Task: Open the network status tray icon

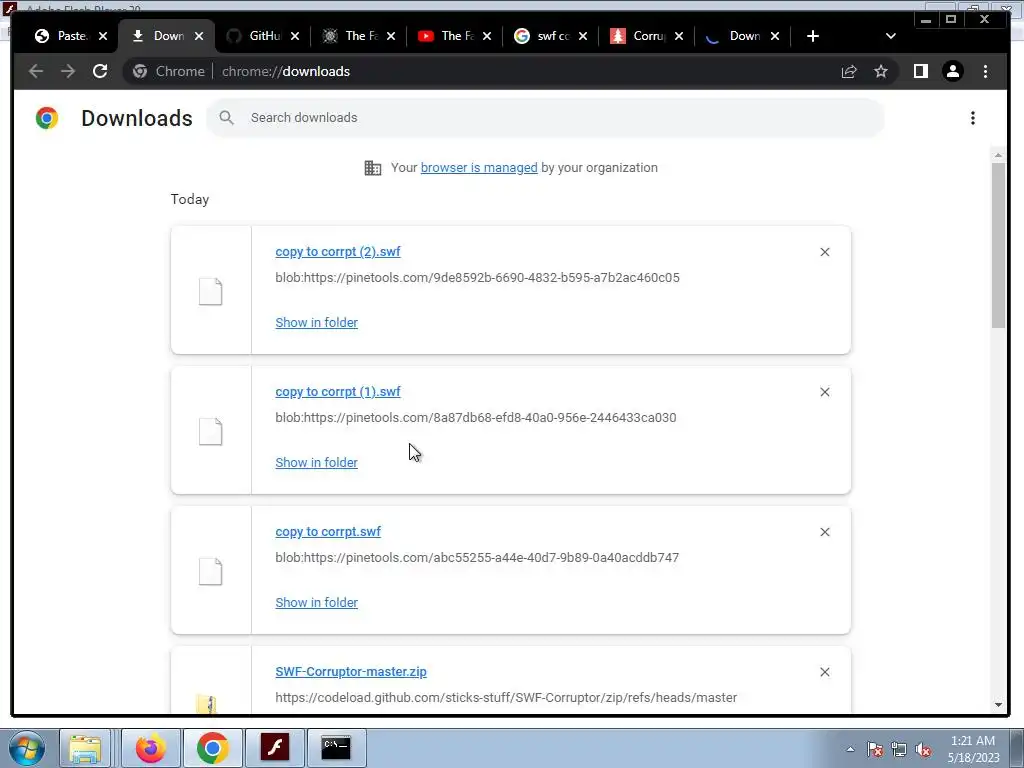Action: coord(899,750)
